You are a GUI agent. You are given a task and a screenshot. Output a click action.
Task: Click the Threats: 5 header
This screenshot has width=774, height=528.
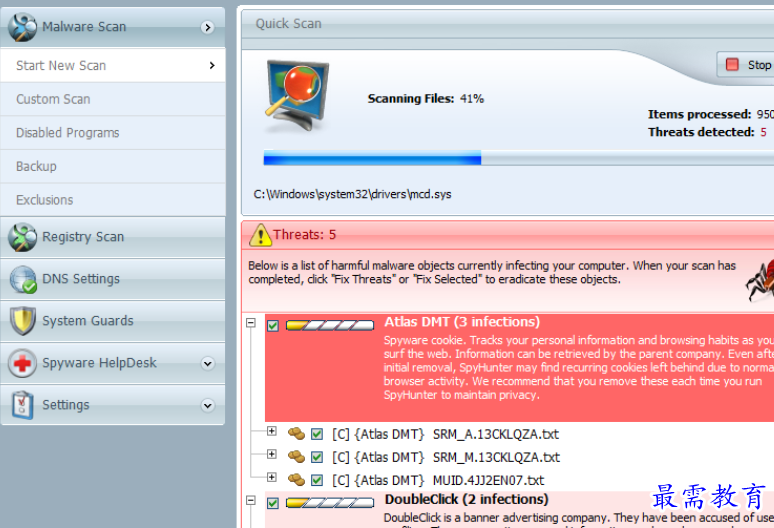pos(304,235)
